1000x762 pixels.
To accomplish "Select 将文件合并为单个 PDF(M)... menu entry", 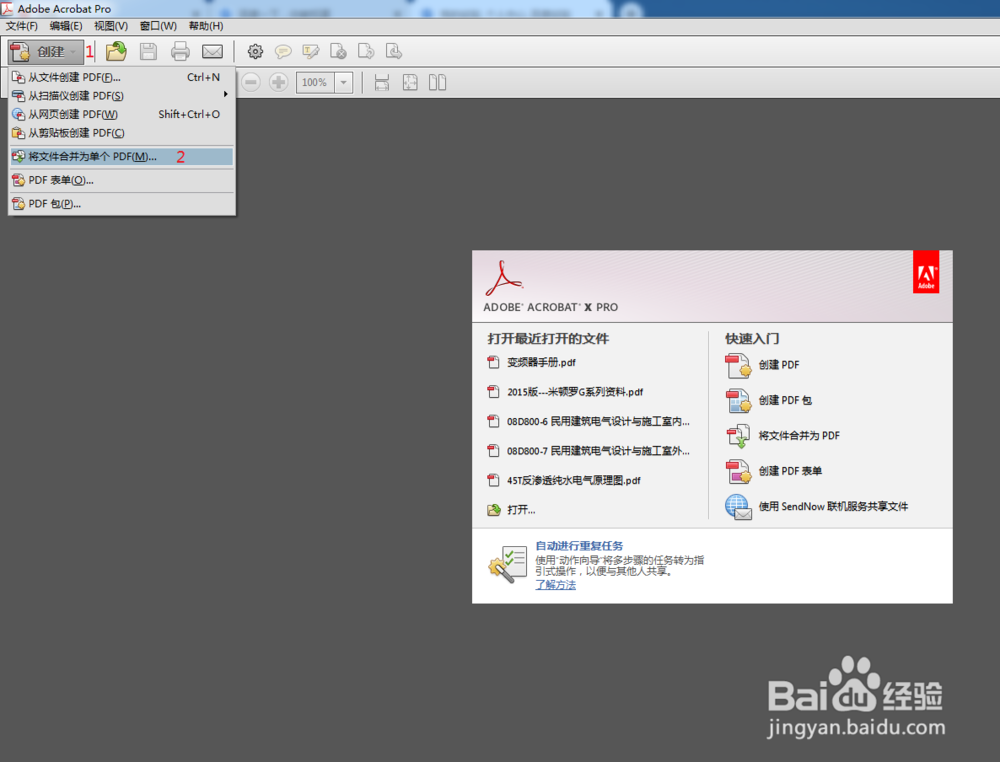I will click(121, 157).
